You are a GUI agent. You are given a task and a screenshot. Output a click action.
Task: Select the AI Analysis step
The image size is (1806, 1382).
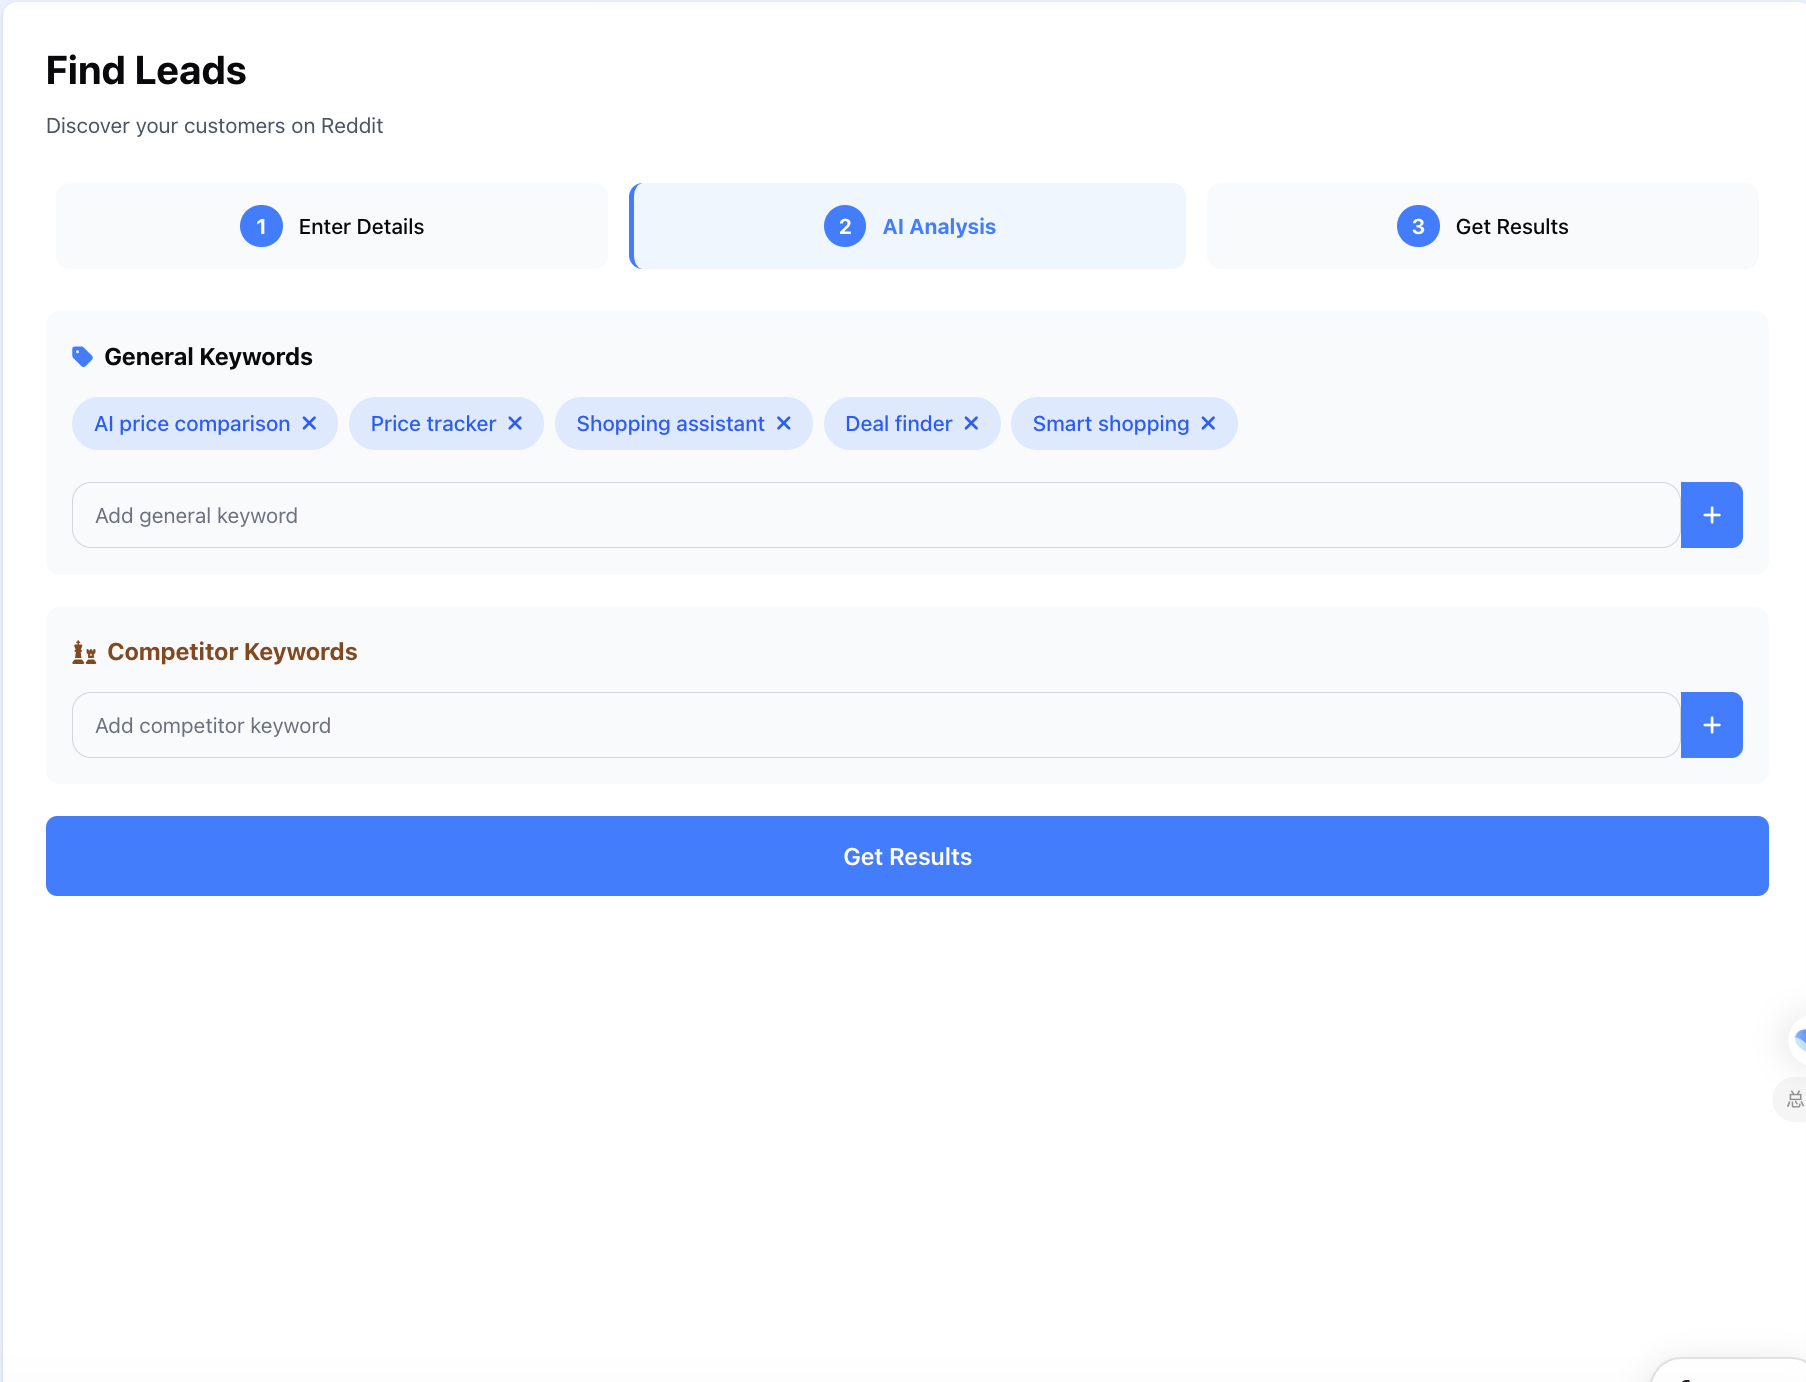pos(908,226)
